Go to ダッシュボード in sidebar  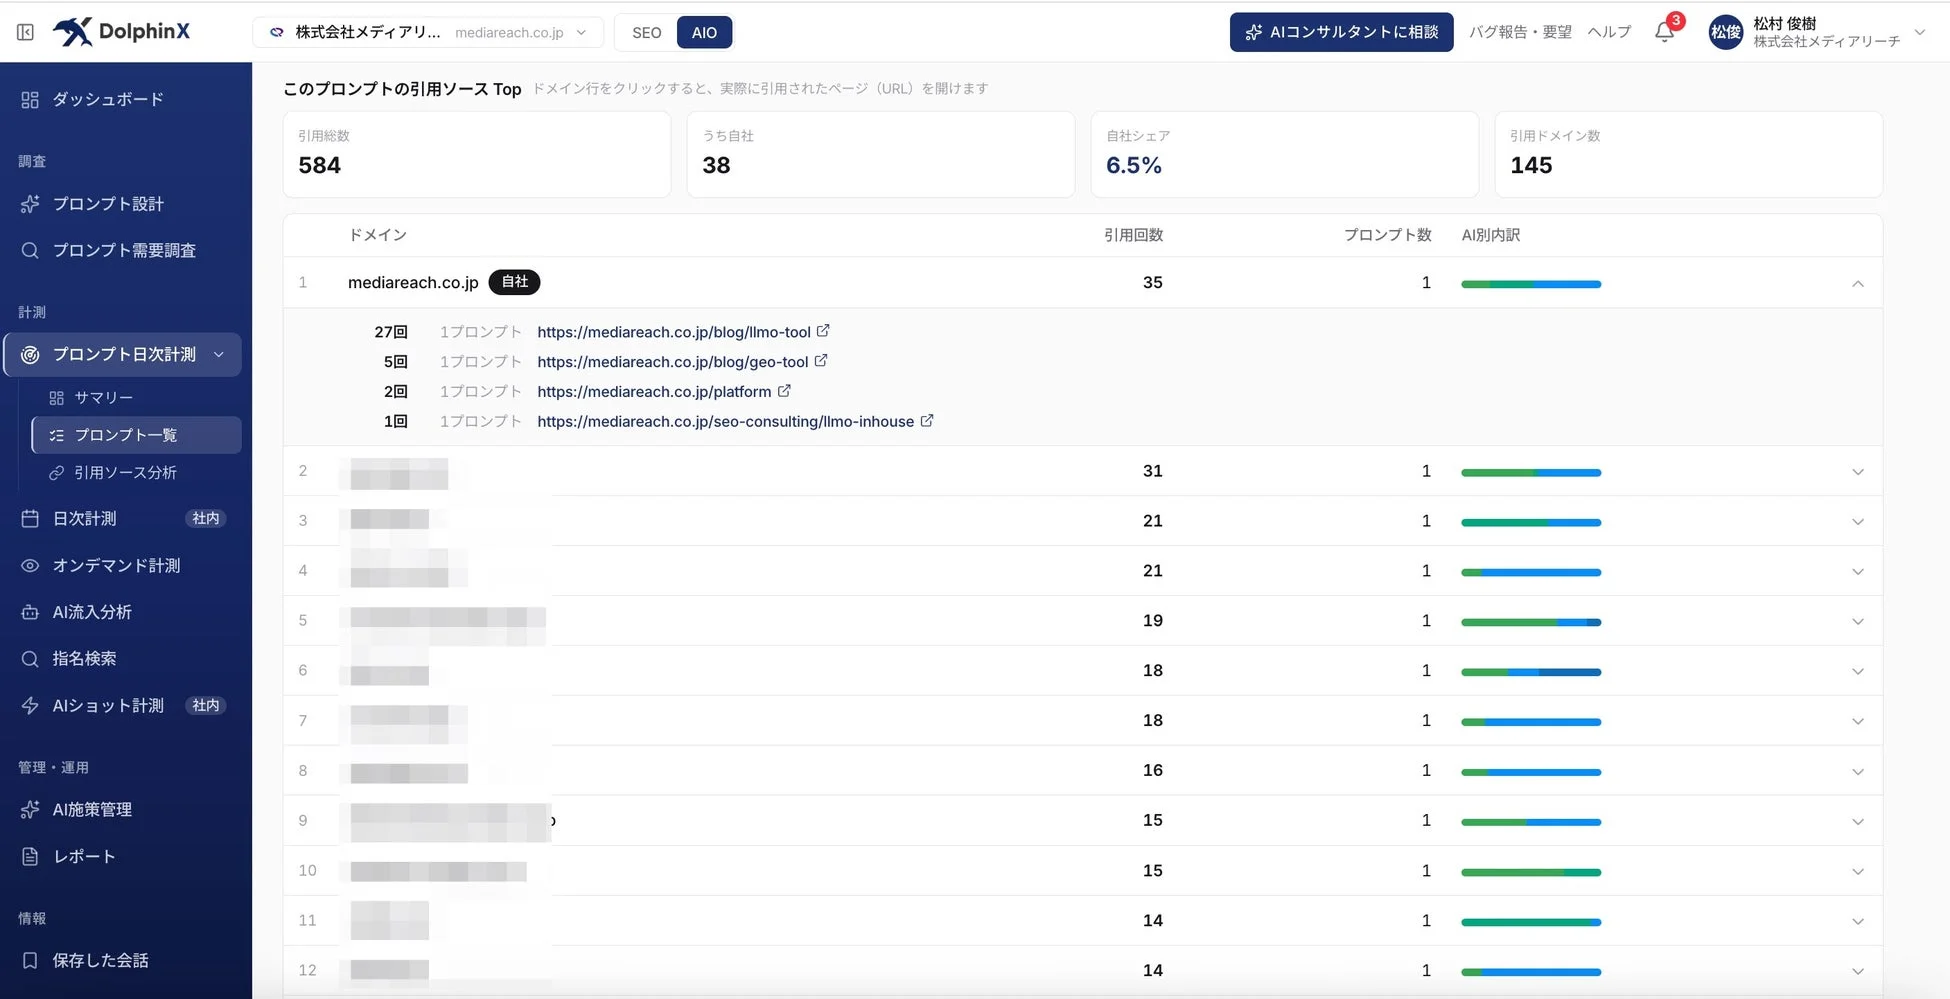108,100
